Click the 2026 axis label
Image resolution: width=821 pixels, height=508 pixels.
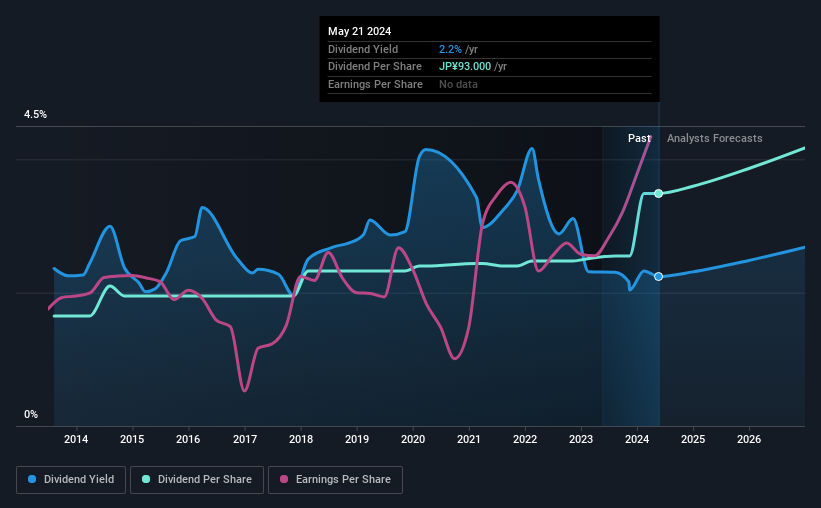point(749,439)
